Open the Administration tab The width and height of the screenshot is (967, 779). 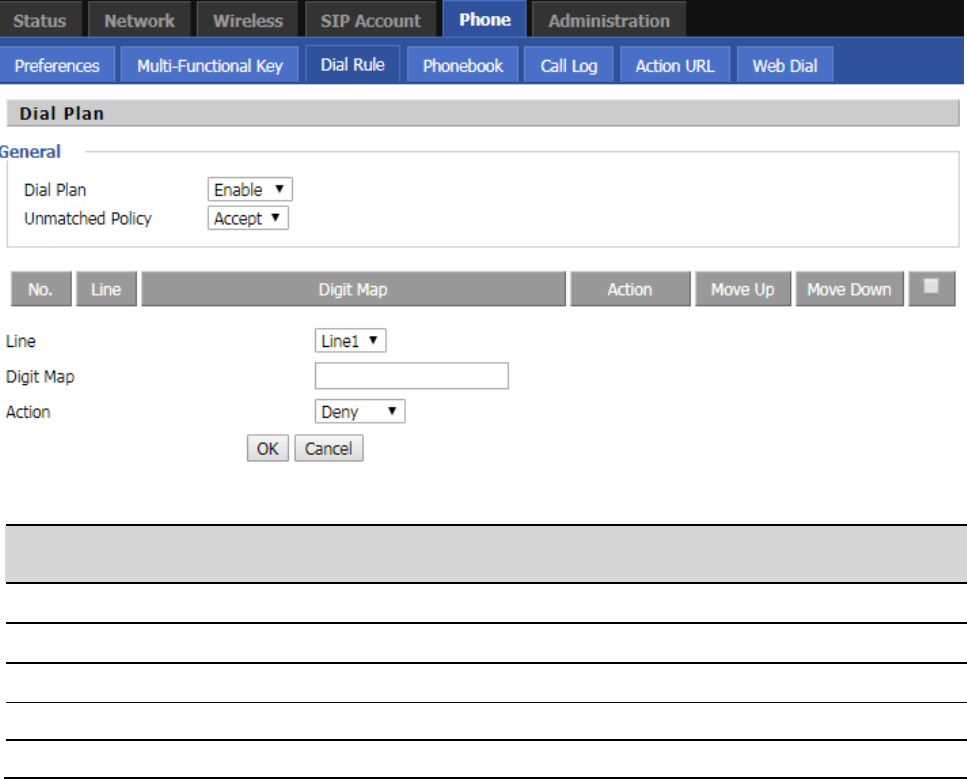(609, 20)
